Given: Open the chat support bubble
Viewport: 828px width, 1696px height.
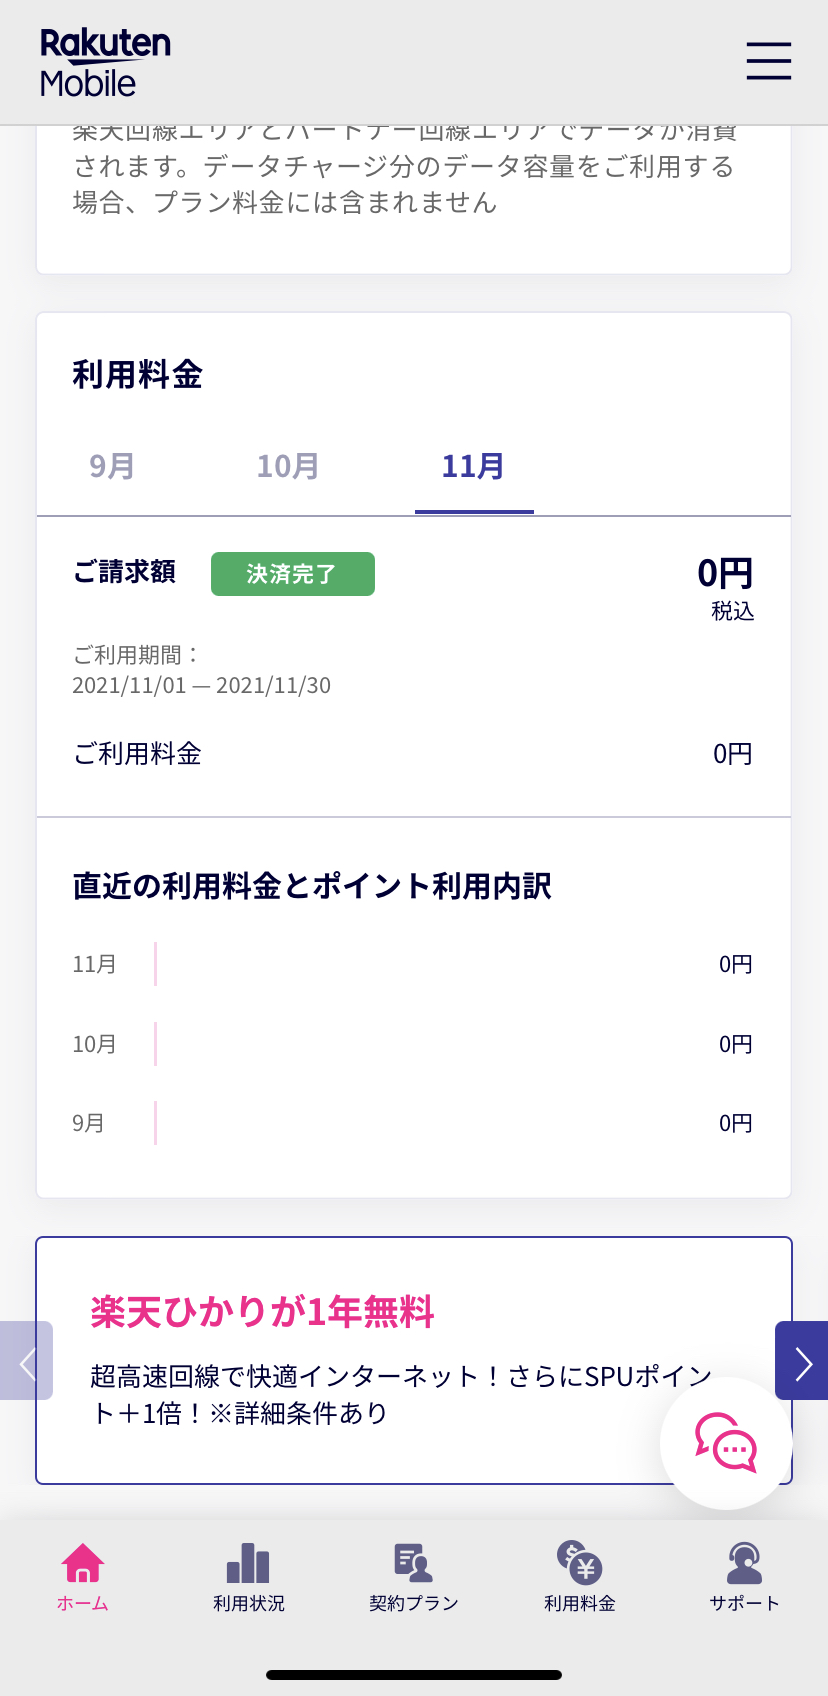Looking at the screenshot, I should 726,1442.
